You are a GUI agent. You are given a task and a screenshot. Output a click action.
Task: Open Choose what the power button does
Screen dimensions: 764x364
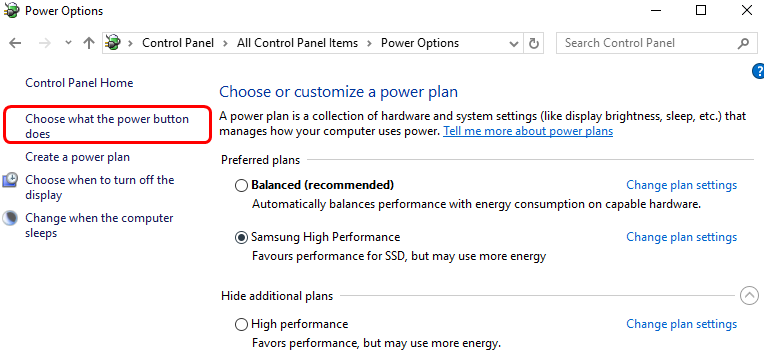point(107,126)
